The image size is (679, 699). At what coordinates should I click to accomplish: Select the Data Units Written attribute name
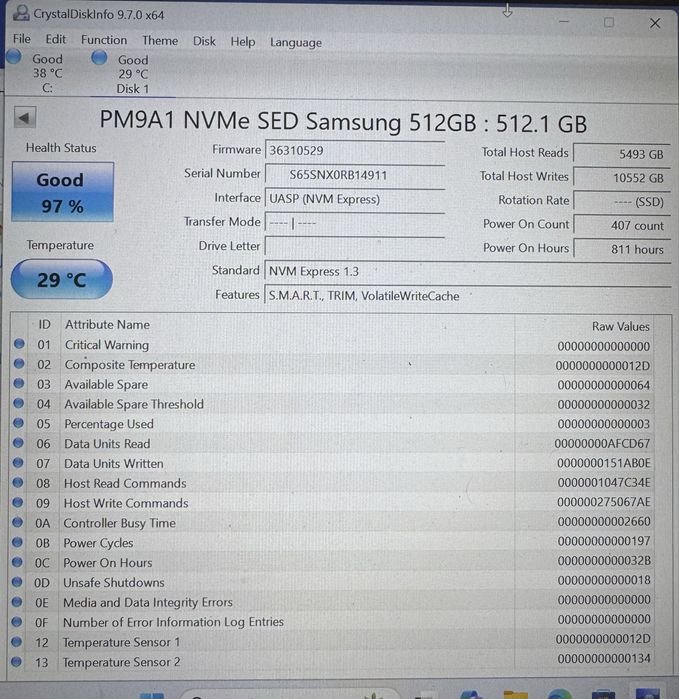[x=114, y=464]
